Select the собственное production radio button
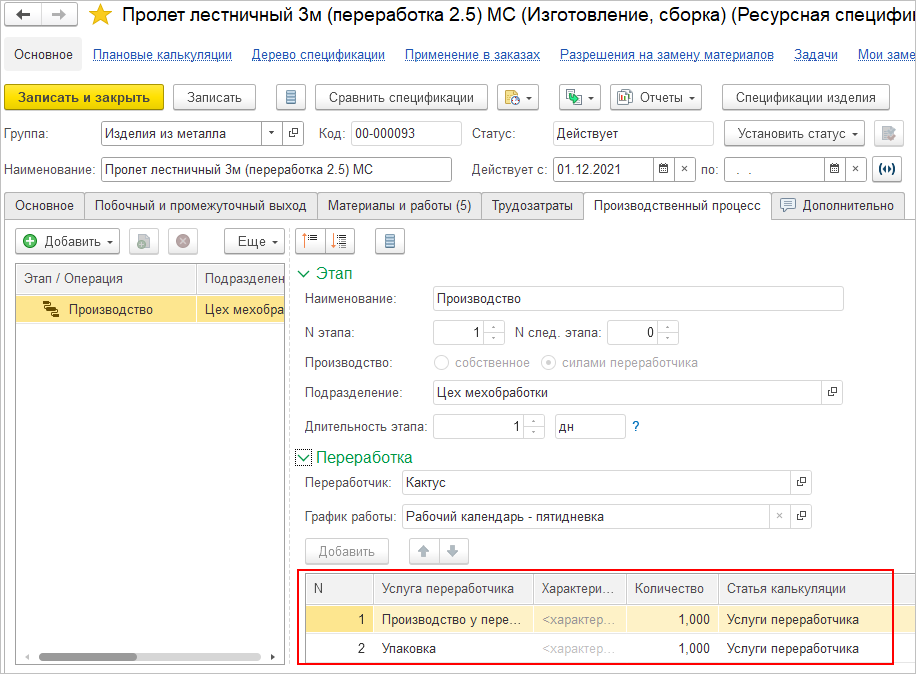The height and width of the screenshot is (674, 916). 440,363
